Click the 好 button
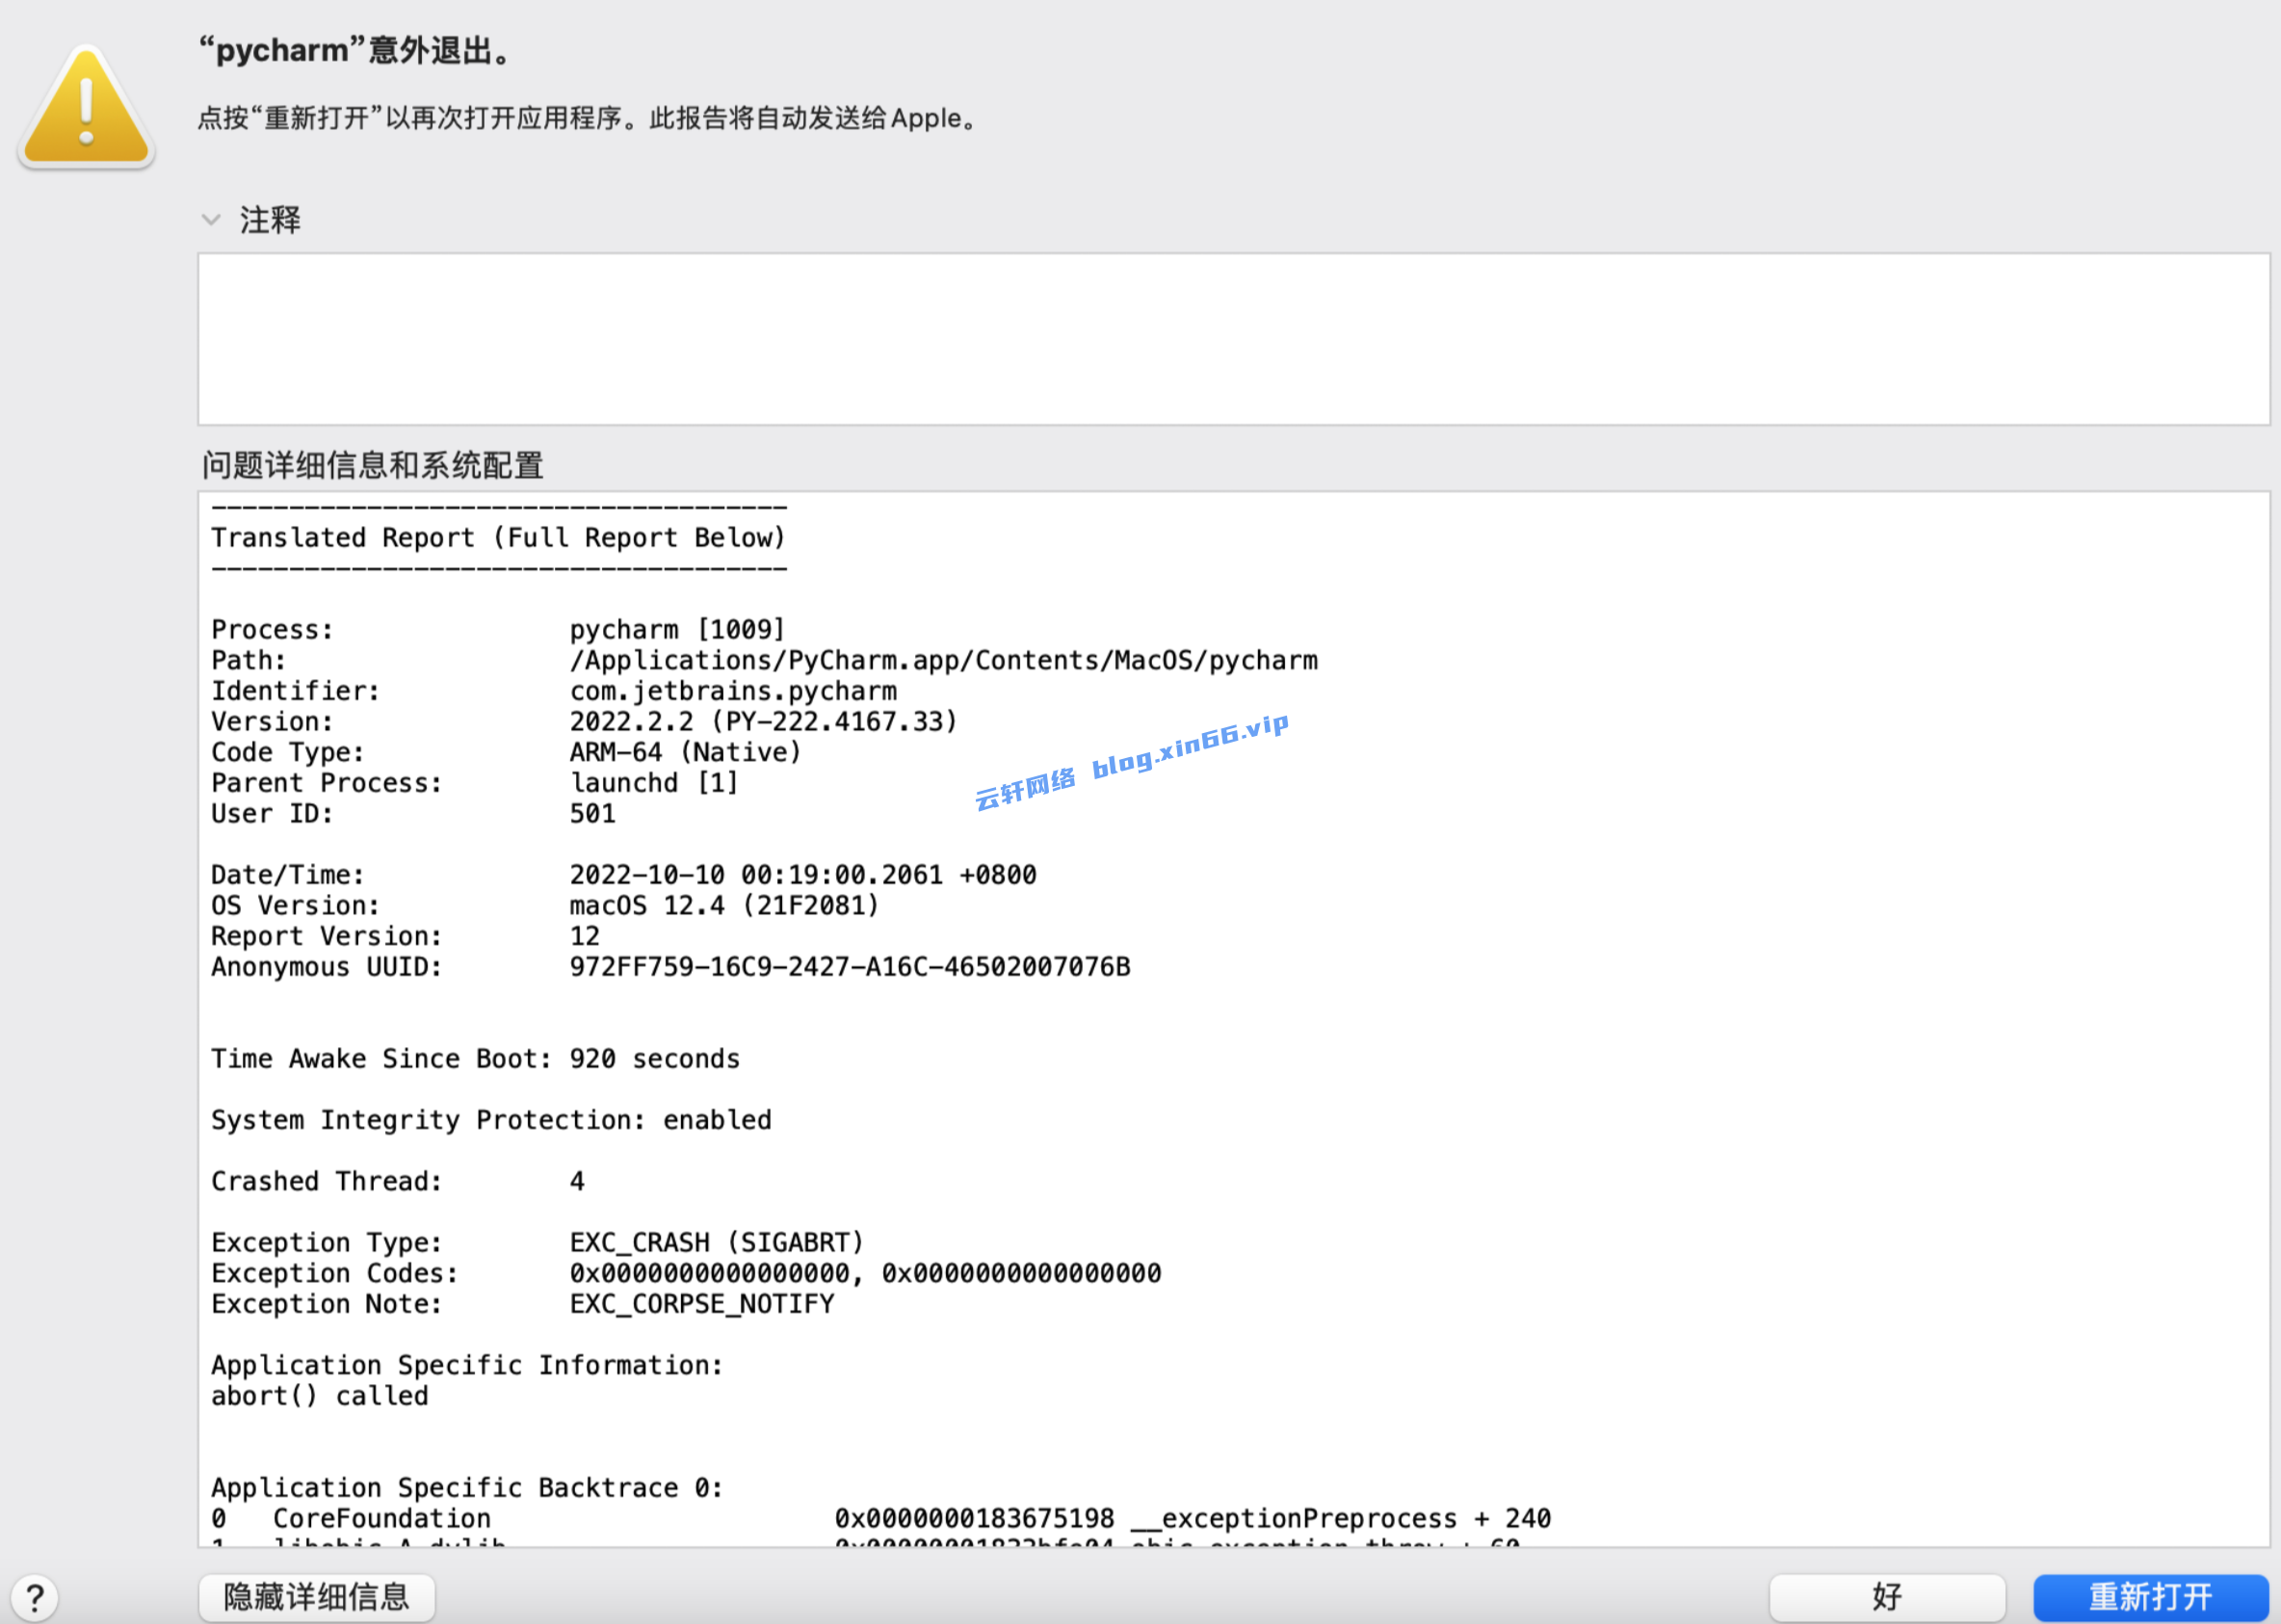Image resolution: width=2281 pixels, height=1624 pixels. pyautogui.click(x=1887, y=1597)
